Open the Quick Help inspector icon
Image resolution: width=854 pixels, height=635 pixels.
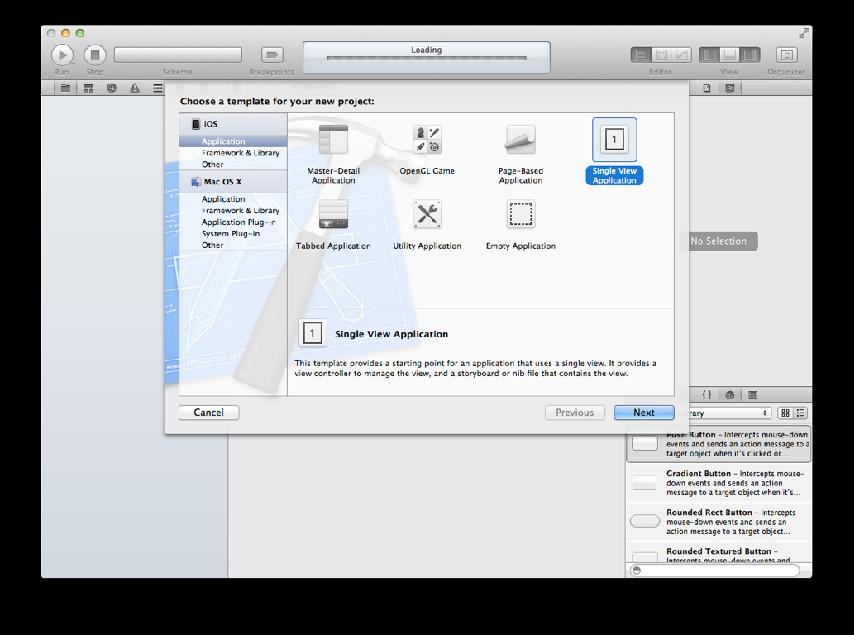coord(730,88)
